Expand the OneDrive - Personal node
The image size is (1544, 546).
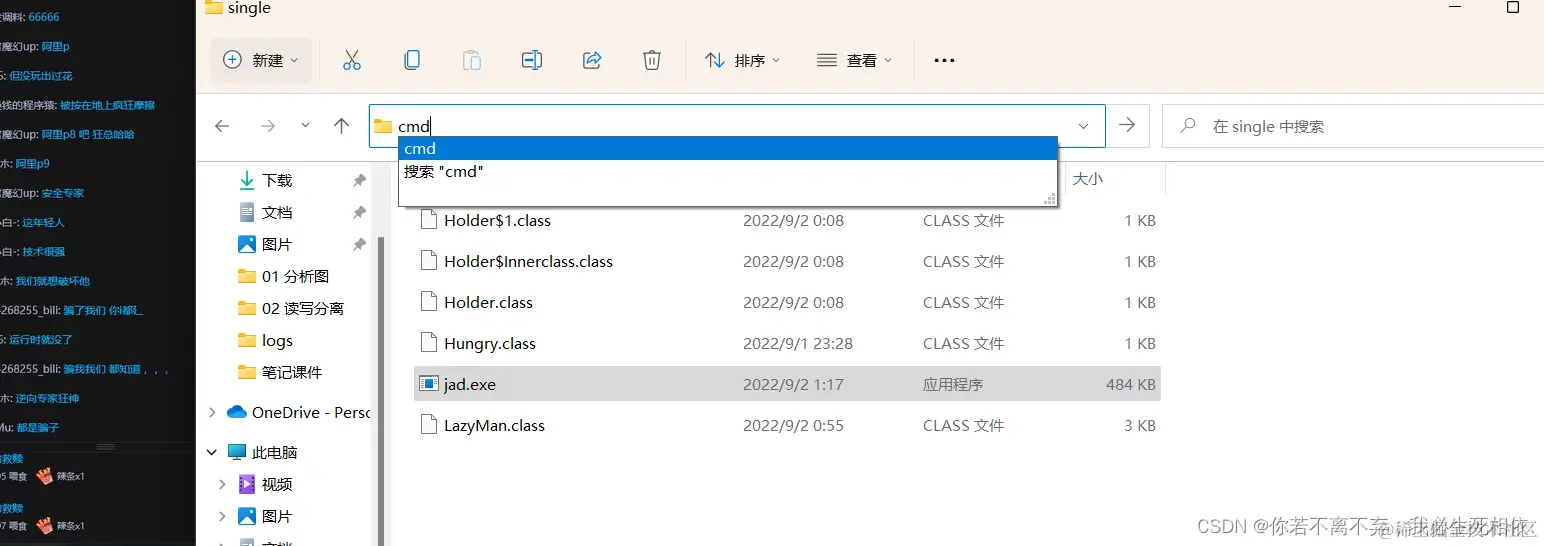click(x=212, y=412)
